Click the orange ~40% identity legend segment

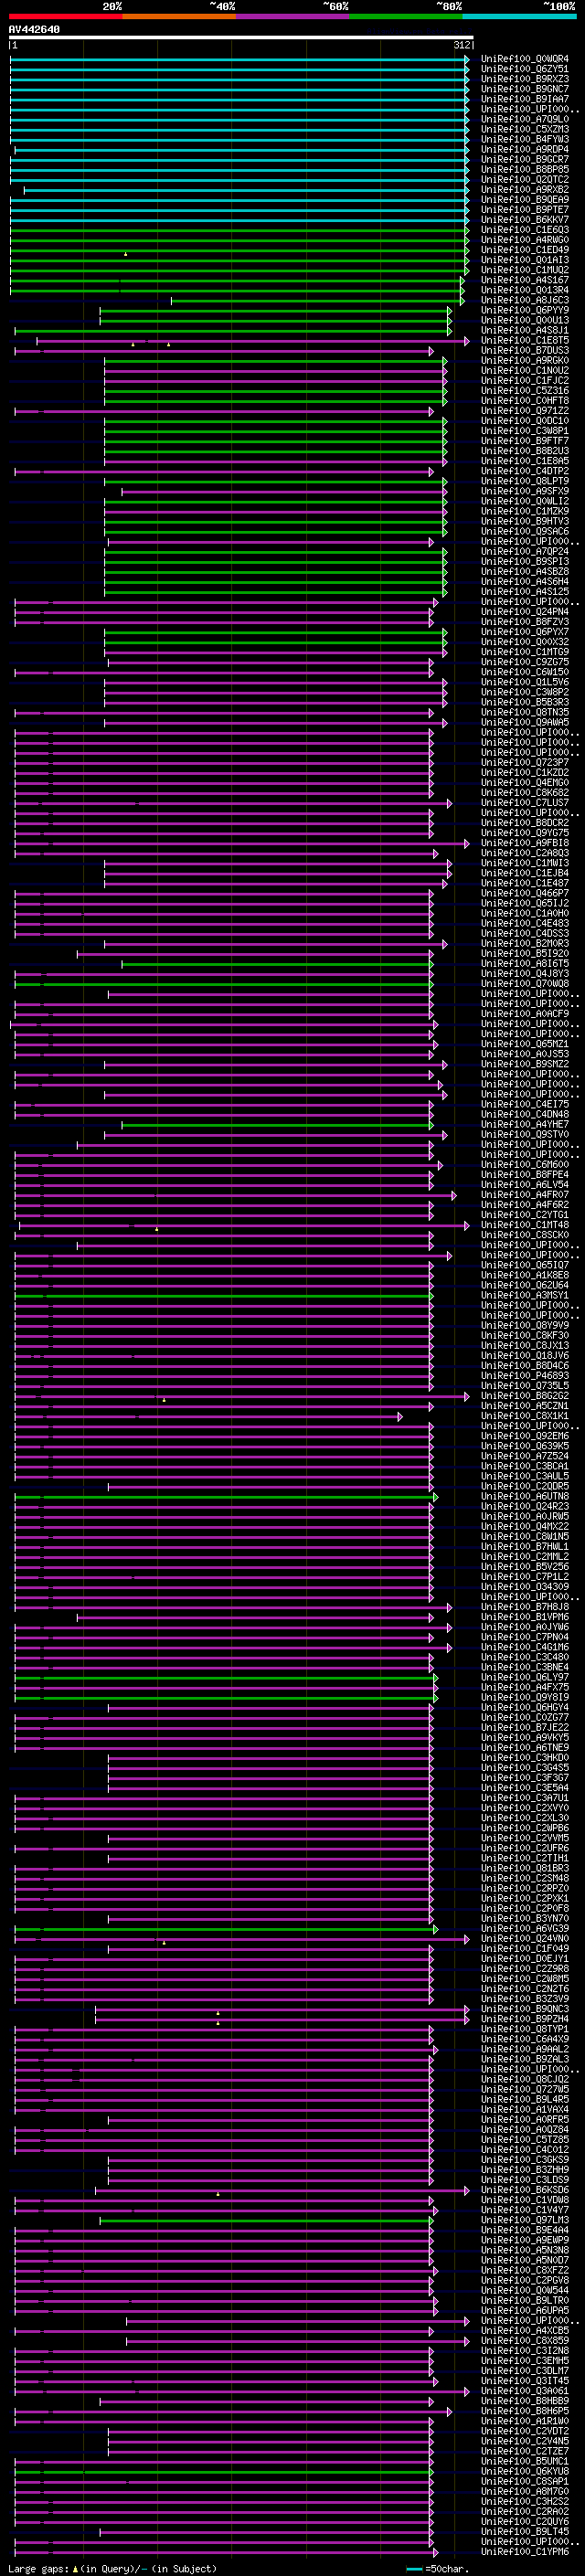pyautogui.click(x=179, y=16)
